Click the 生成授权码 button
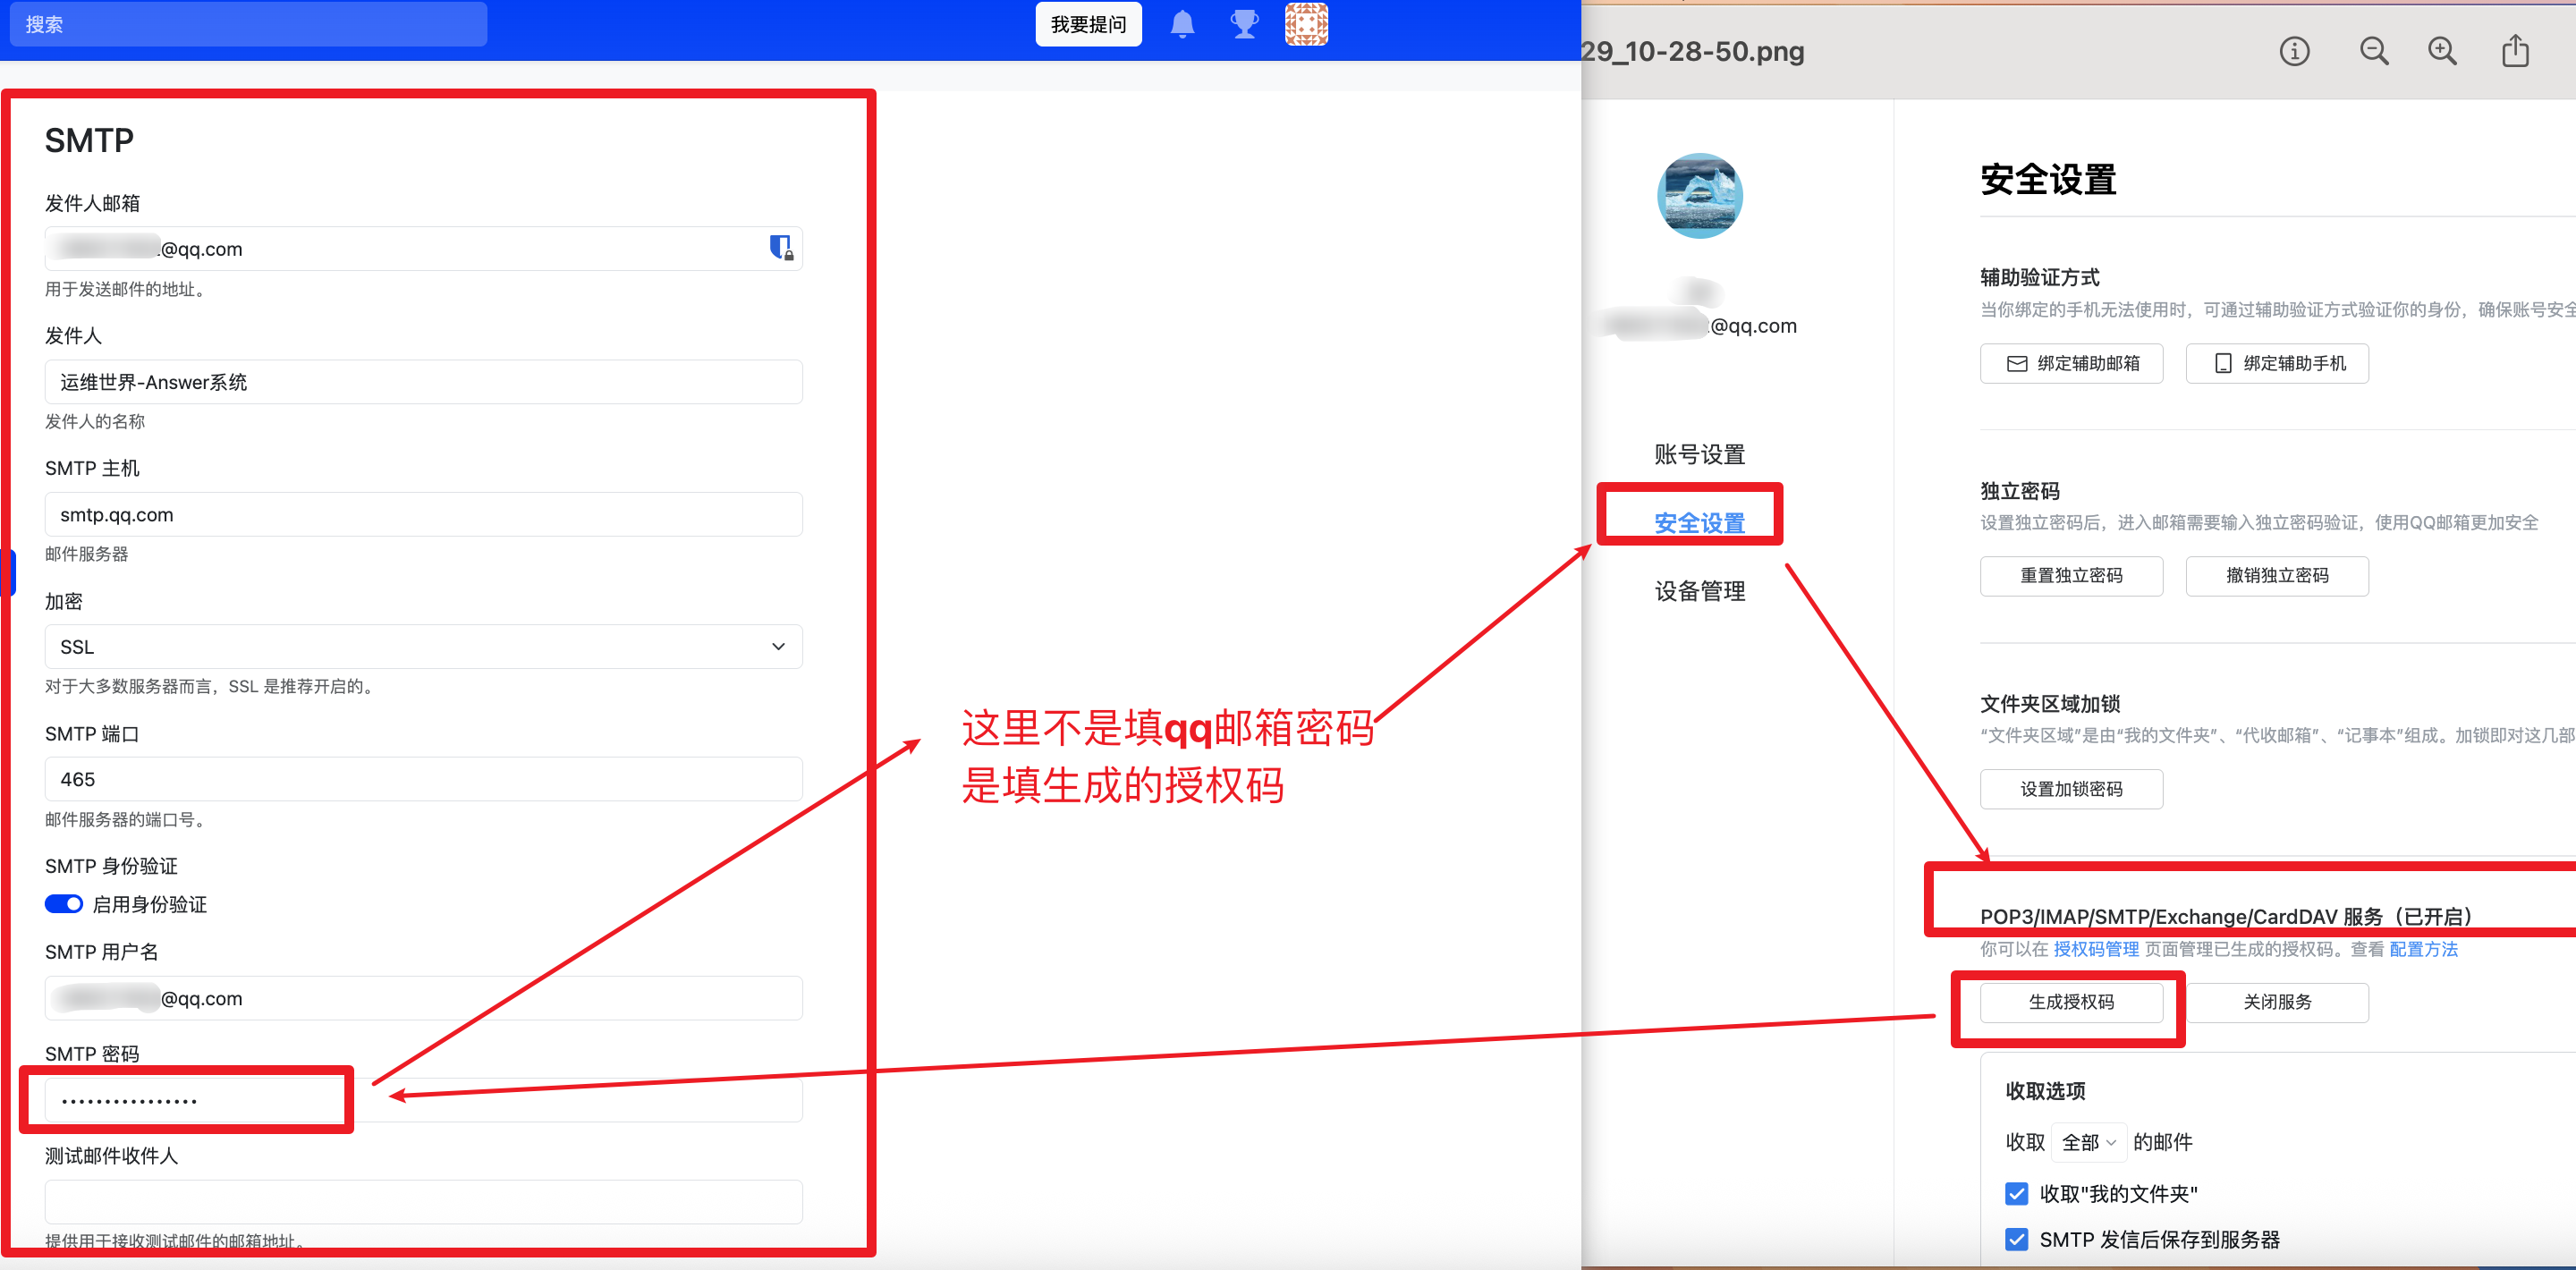The height and width of the screenshot is (1270, 2576). [2071, 1002]
